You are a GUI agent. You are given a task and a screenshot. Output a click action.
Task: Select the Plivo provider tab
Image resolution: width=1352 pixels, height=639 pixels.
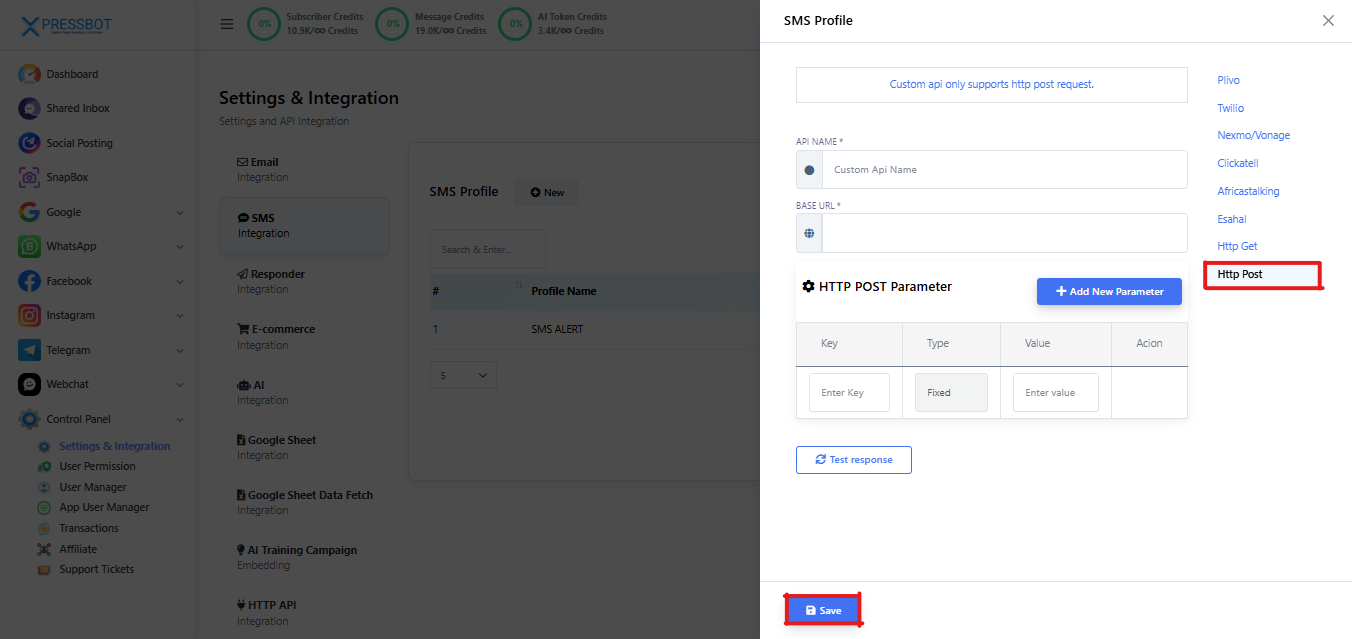1228,80
